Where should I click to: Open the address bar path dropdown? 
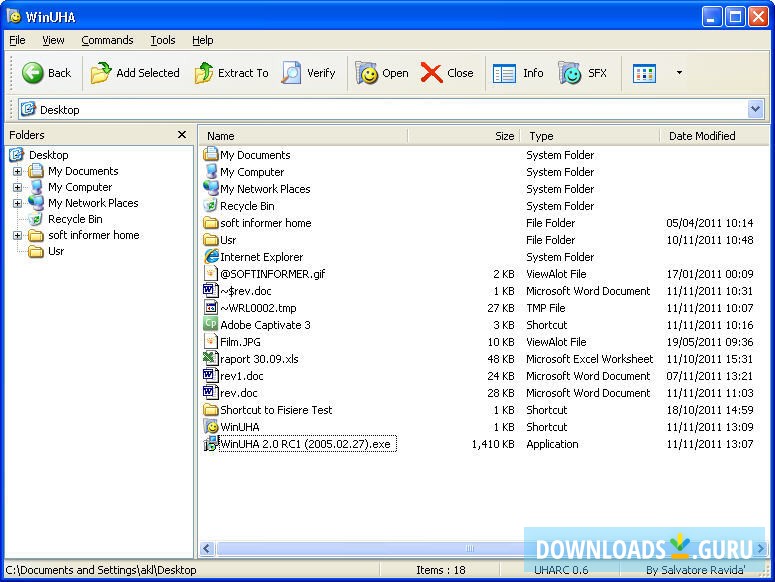point(756,109)
